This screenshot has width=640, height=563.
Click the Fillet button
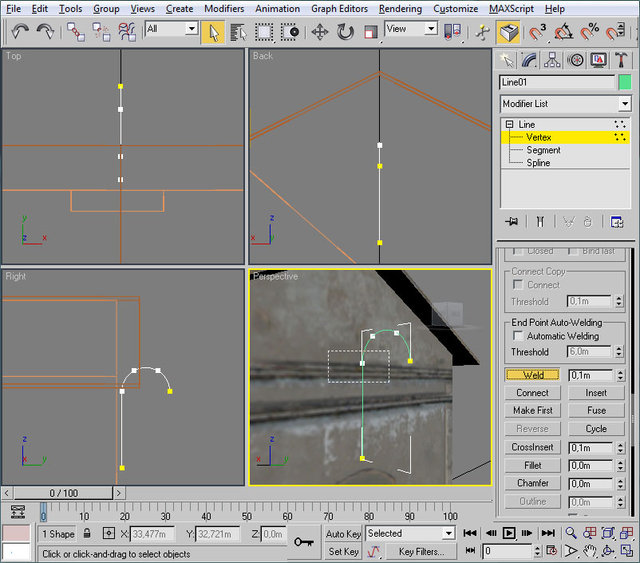[533, 465]
